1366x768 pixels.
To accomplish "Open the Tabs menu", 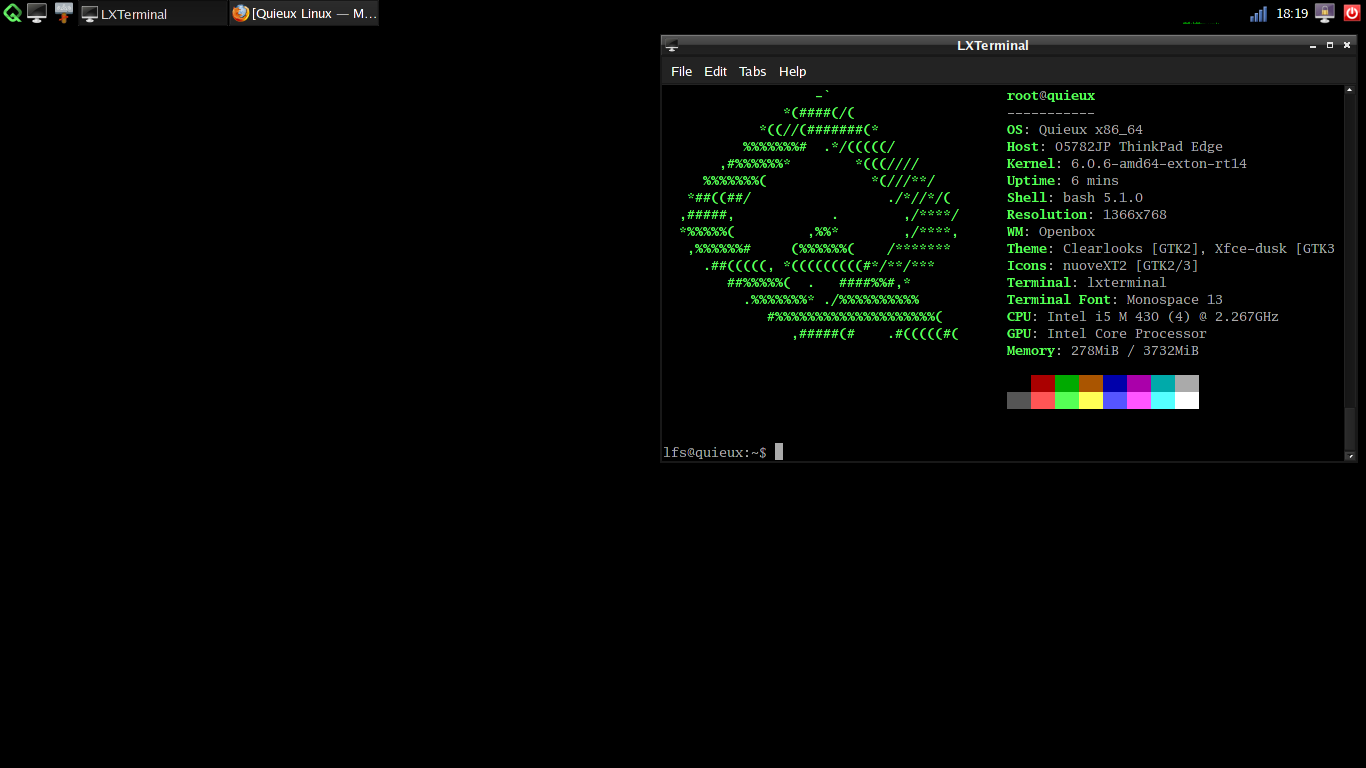I will (752, 72).
